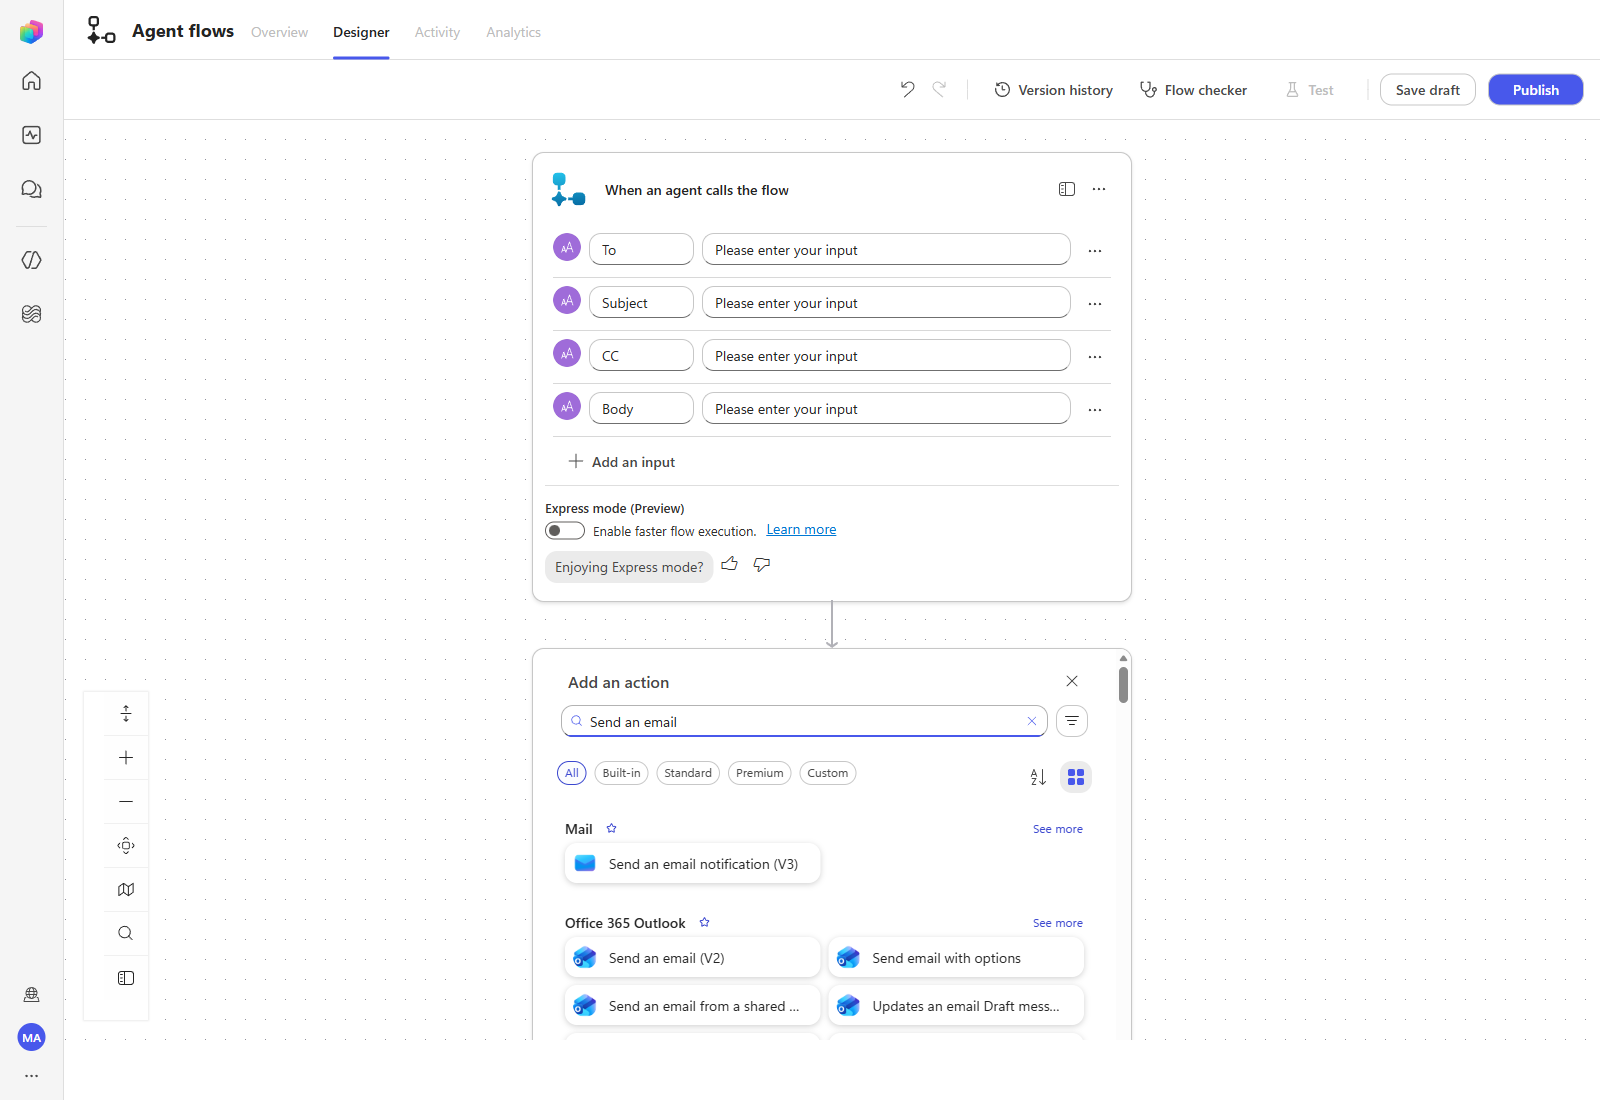Open more options for Subject input
The width and height of the screenshot is (1600, 1100).
point(1095,303)
